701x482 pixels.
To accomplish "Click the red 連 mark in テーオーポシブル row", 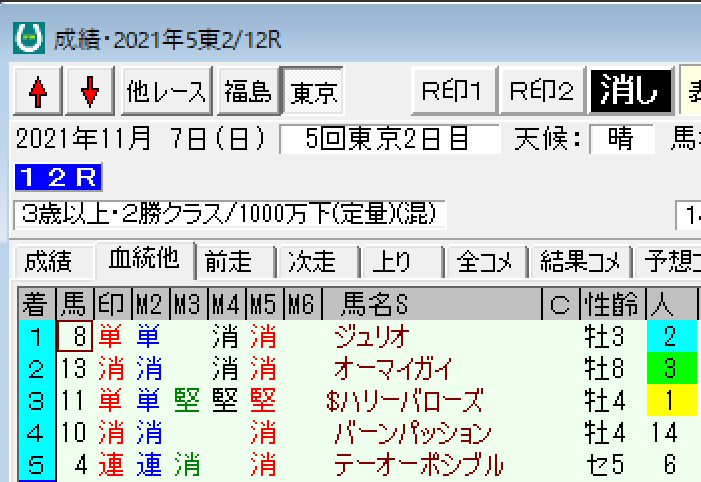I will [110, 465].
